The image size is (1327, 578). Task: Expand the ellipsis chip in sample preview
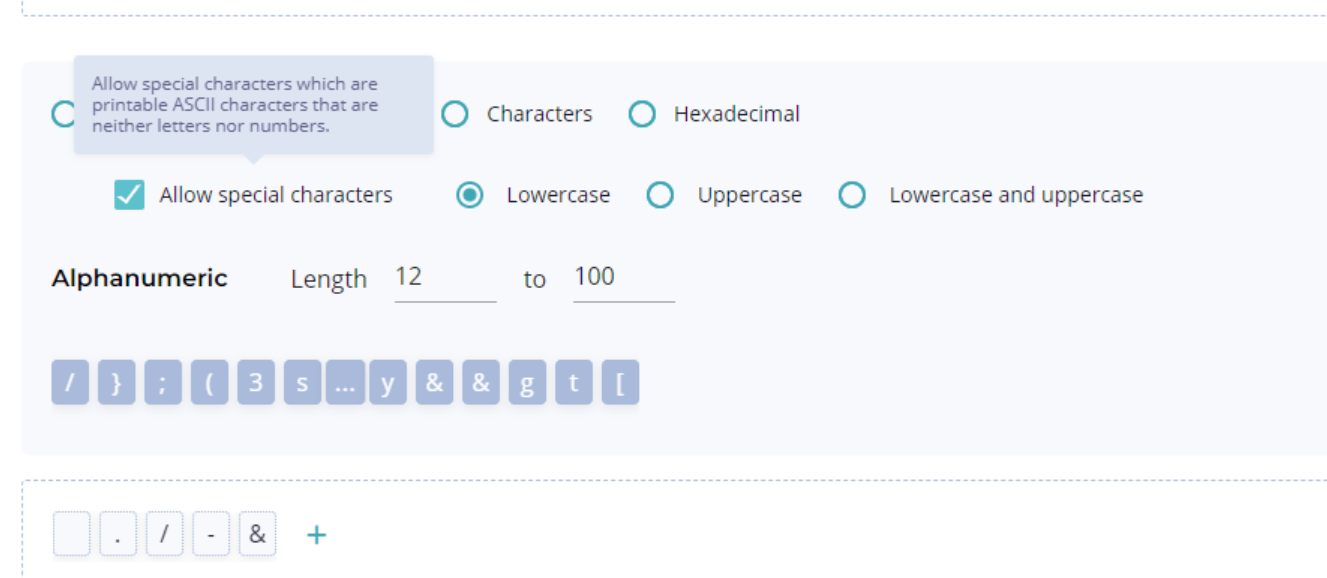[x=344, y=385]
